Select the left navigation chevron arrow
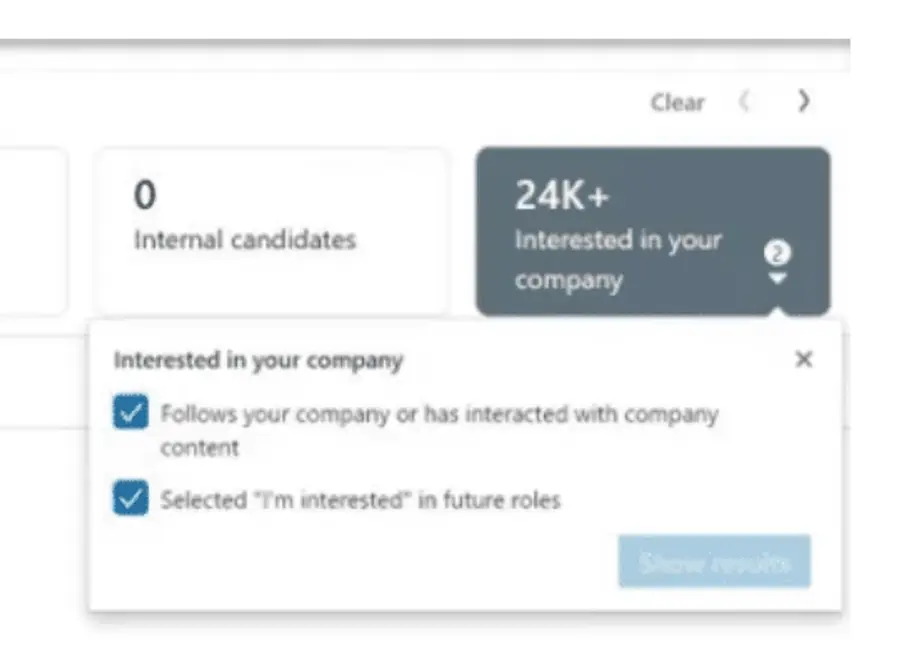Image resolution: width=900 pixels, height=660 pixels. pos(744,102)
